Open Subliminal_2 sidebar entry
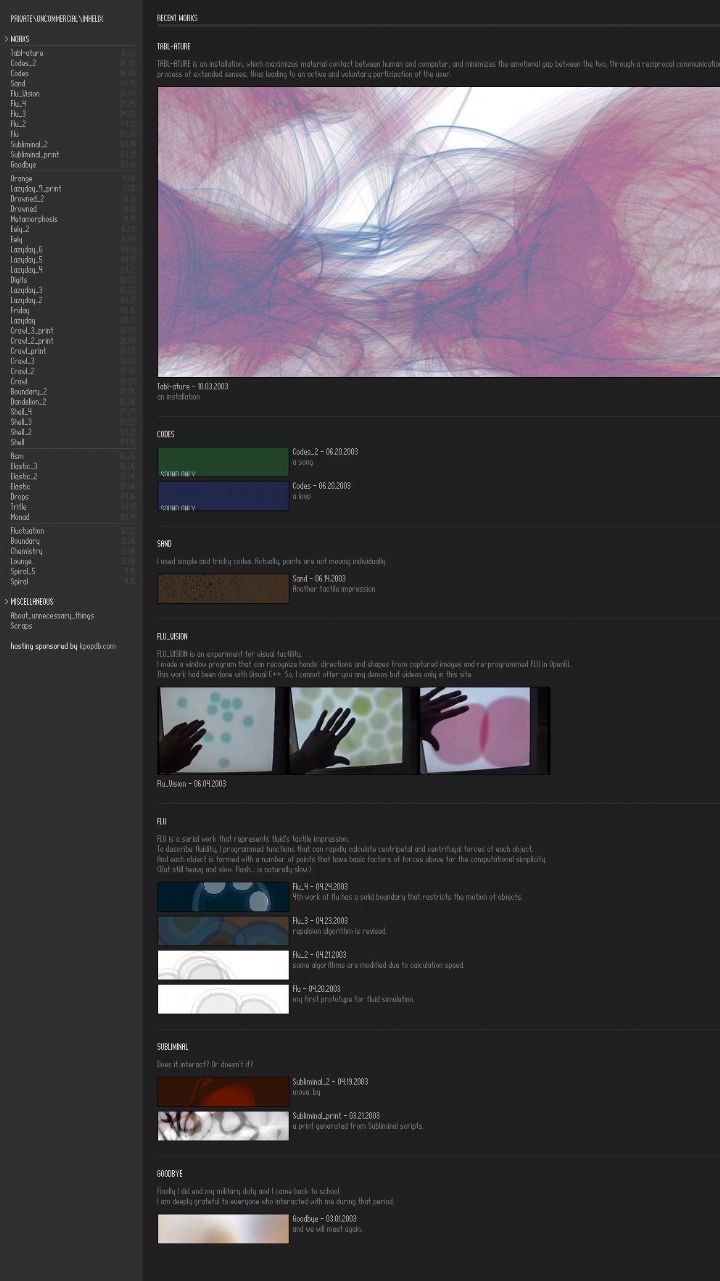Screen dimensions: 720x1281 click(28, 144)
